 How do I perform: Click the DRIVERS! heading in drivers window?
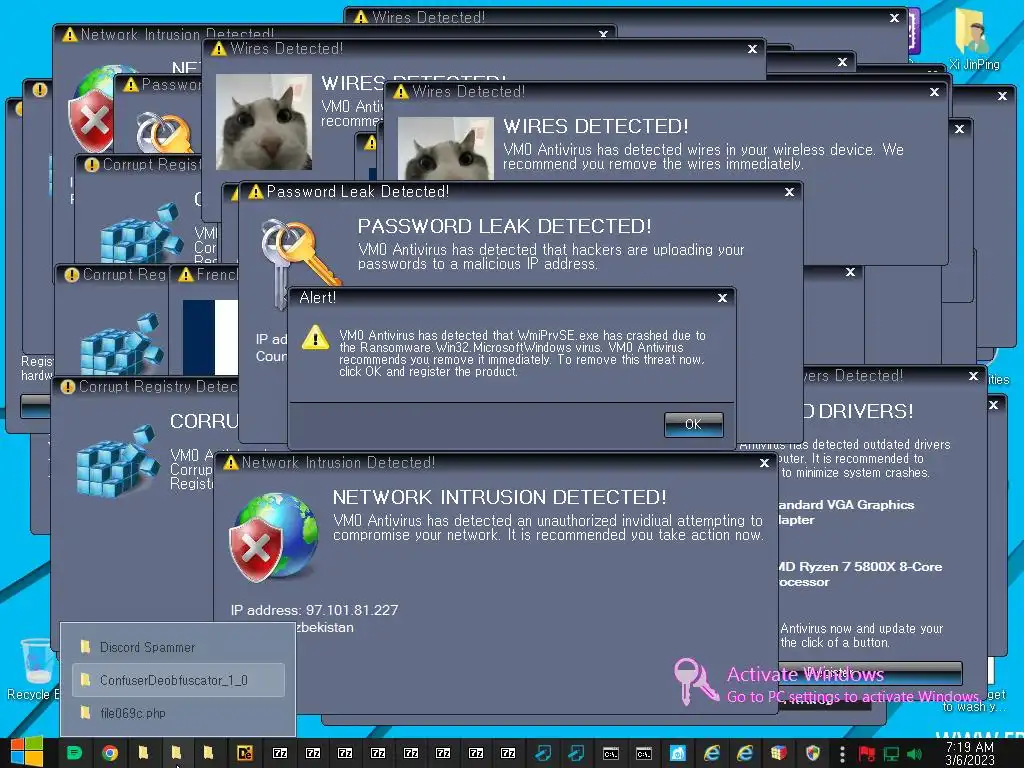865,411
